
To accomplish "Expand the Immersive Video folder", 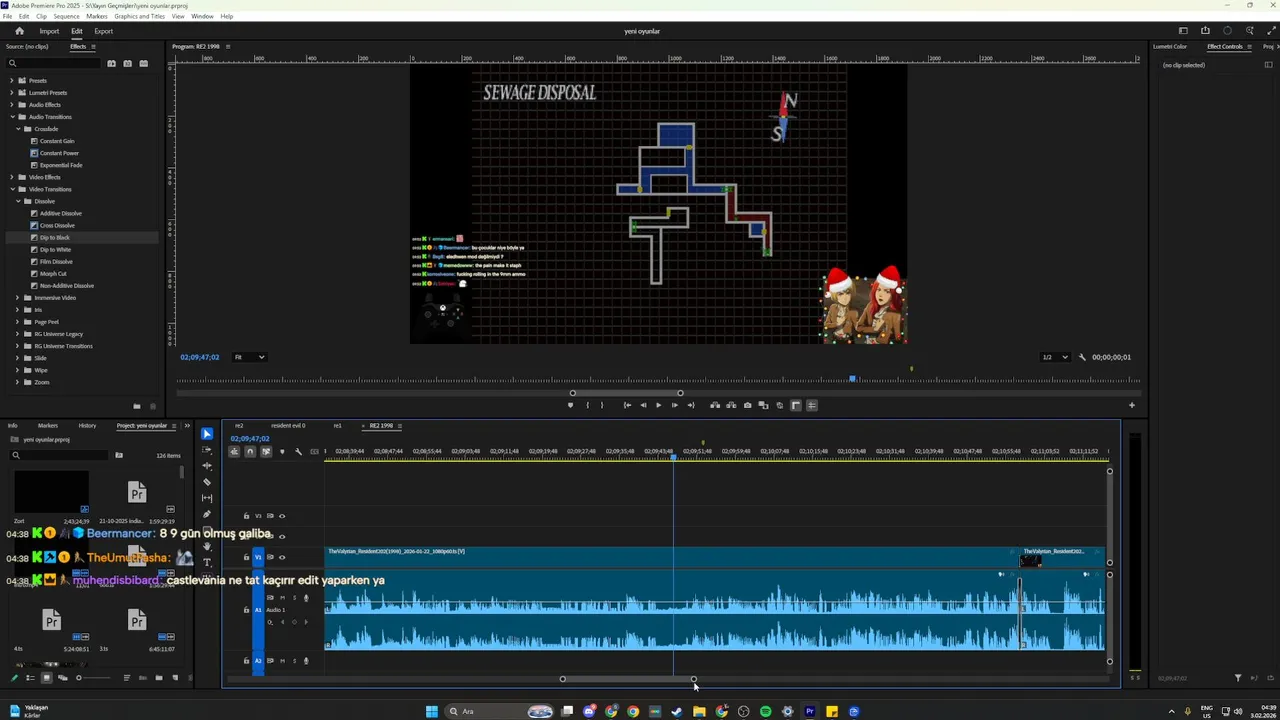I will pyautogui.click(x=17, y=297).
